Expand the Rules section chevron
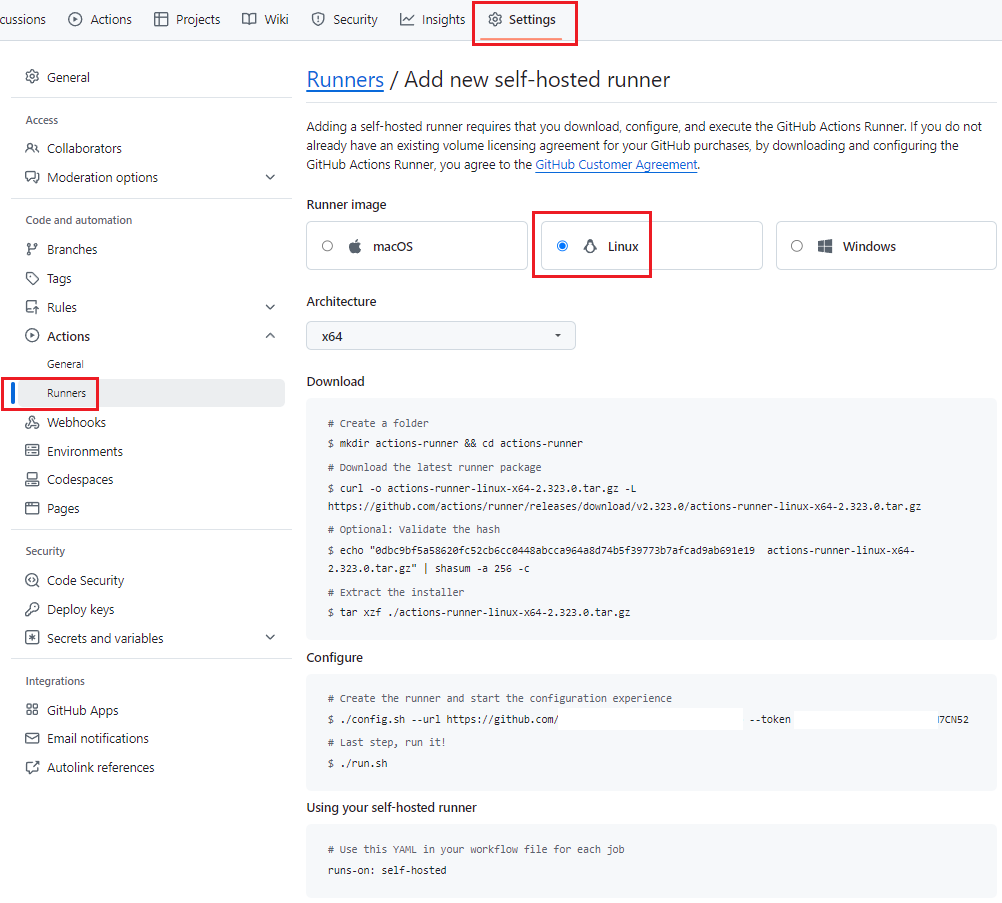The height and width of the screenshot is (903, 1002). click(270, 307)
